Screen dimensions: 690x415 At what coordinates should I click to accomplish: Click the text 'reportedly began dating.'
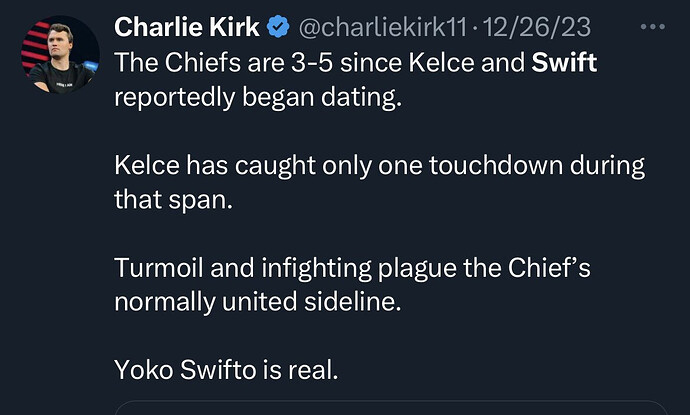[x=258, y=97]
